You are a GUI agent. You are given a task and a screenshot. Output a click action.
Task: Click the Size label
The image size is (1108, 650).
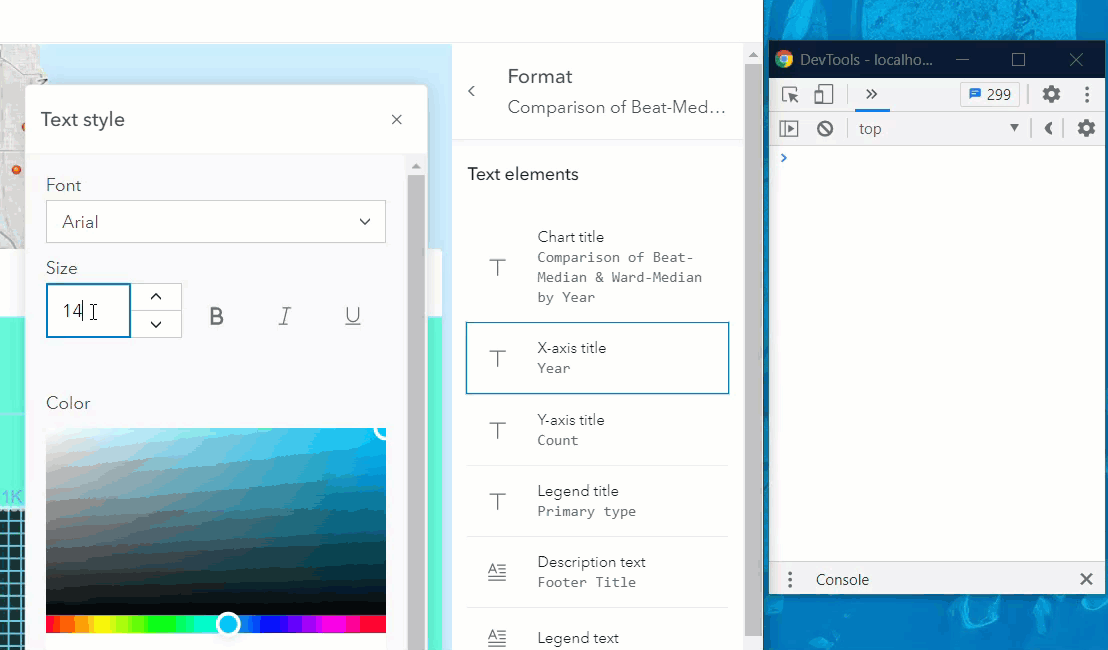(x=61, y=268)
